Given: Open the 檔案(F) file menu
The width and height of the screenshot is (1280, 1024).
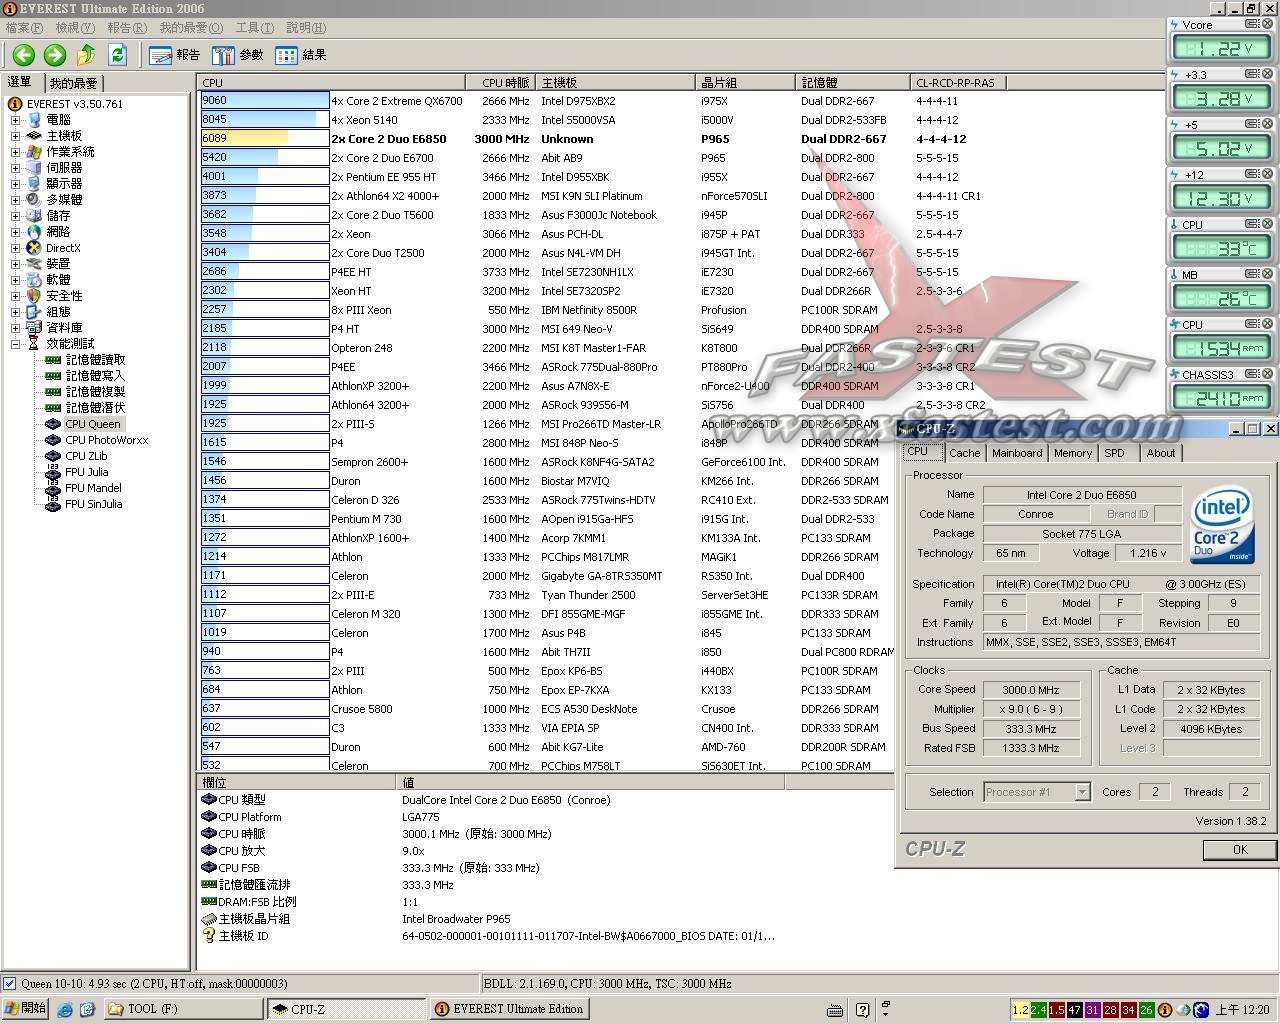Looking at the screenshot, I should pyautogui.click(x=24, y=28).
